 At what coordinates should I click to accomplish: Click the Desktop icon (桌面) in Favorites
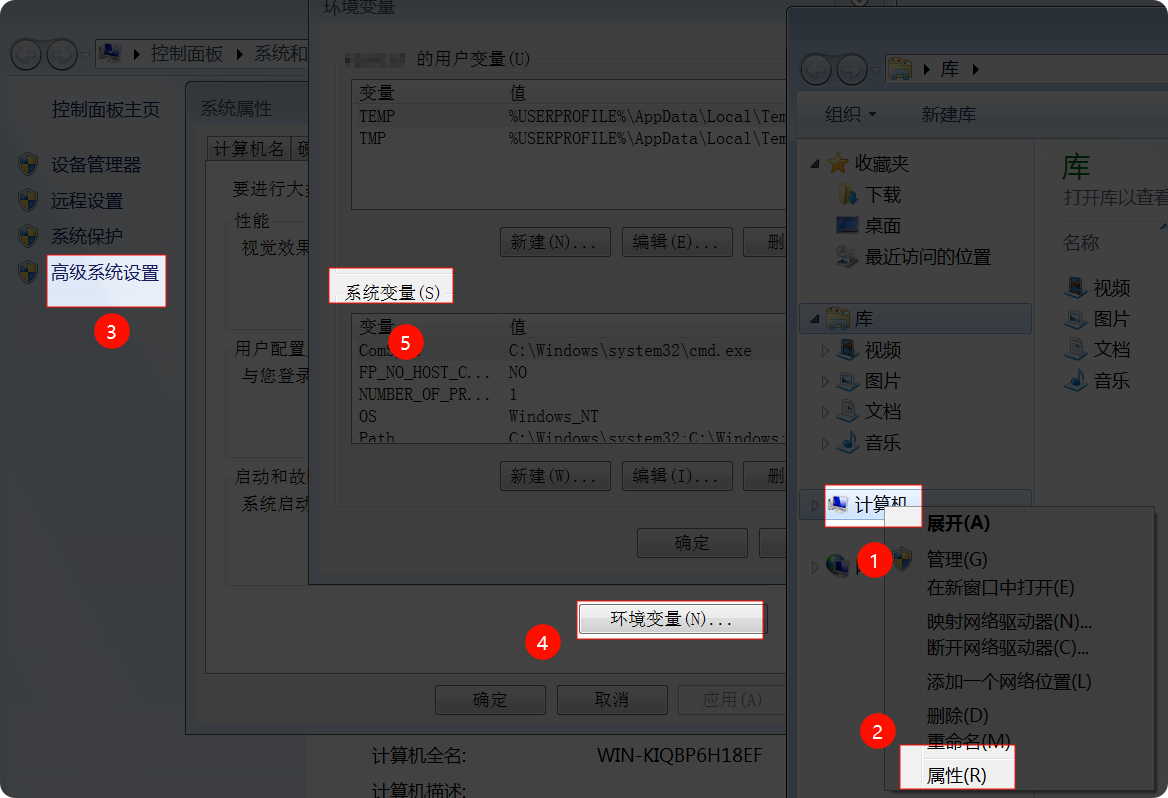pos(847,225)
